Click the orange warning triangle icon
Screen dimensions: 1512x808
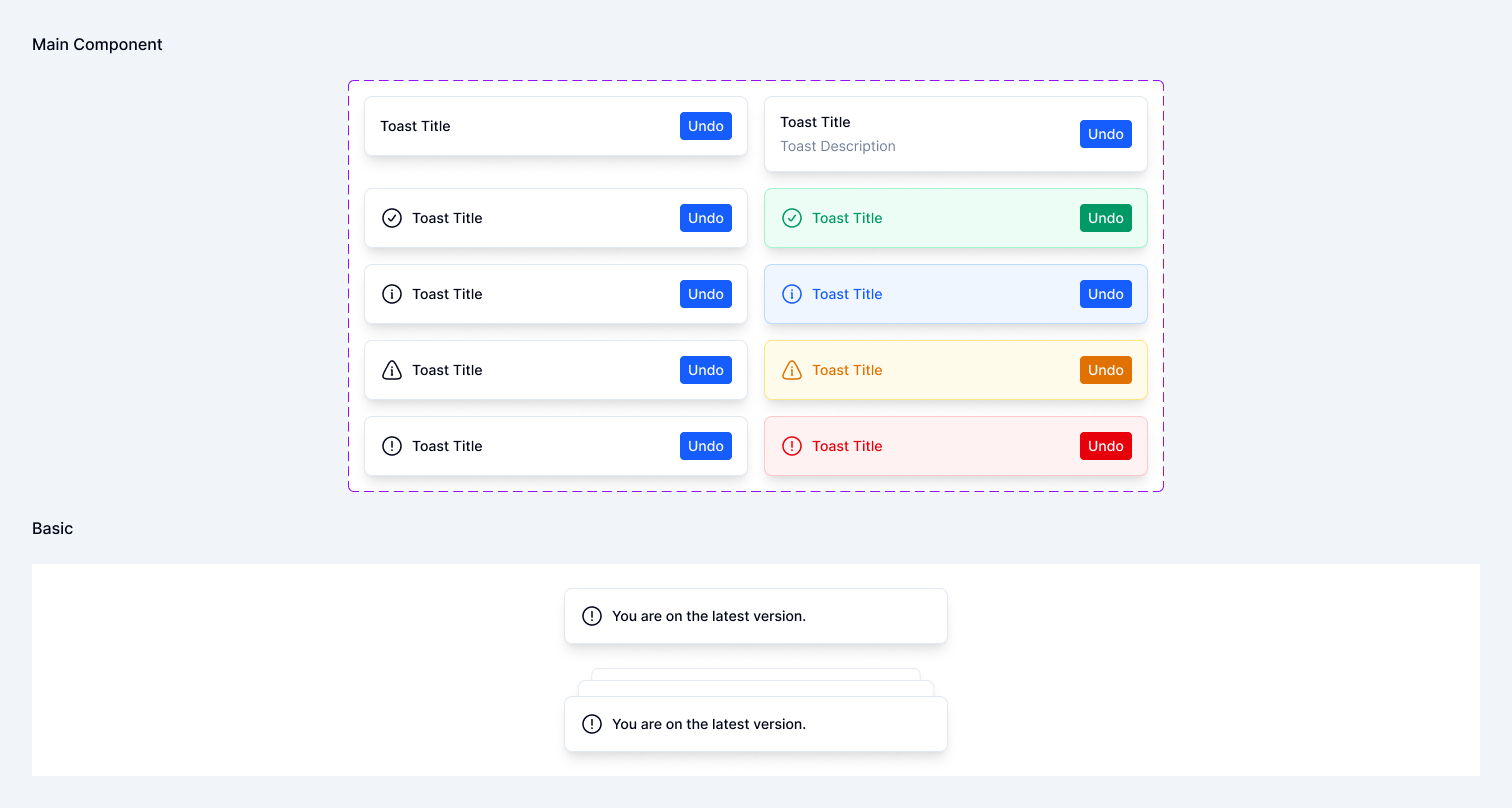[x=792, y=370]
